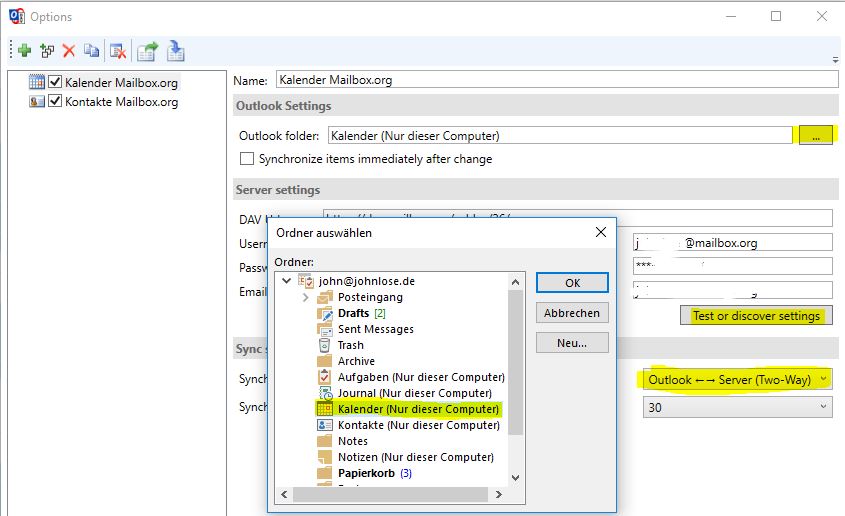The width and height of the screenshot is (845, 516).
Task: Select Kalender (Nur dieser Computer) folder
Action: tap(418, 409)
